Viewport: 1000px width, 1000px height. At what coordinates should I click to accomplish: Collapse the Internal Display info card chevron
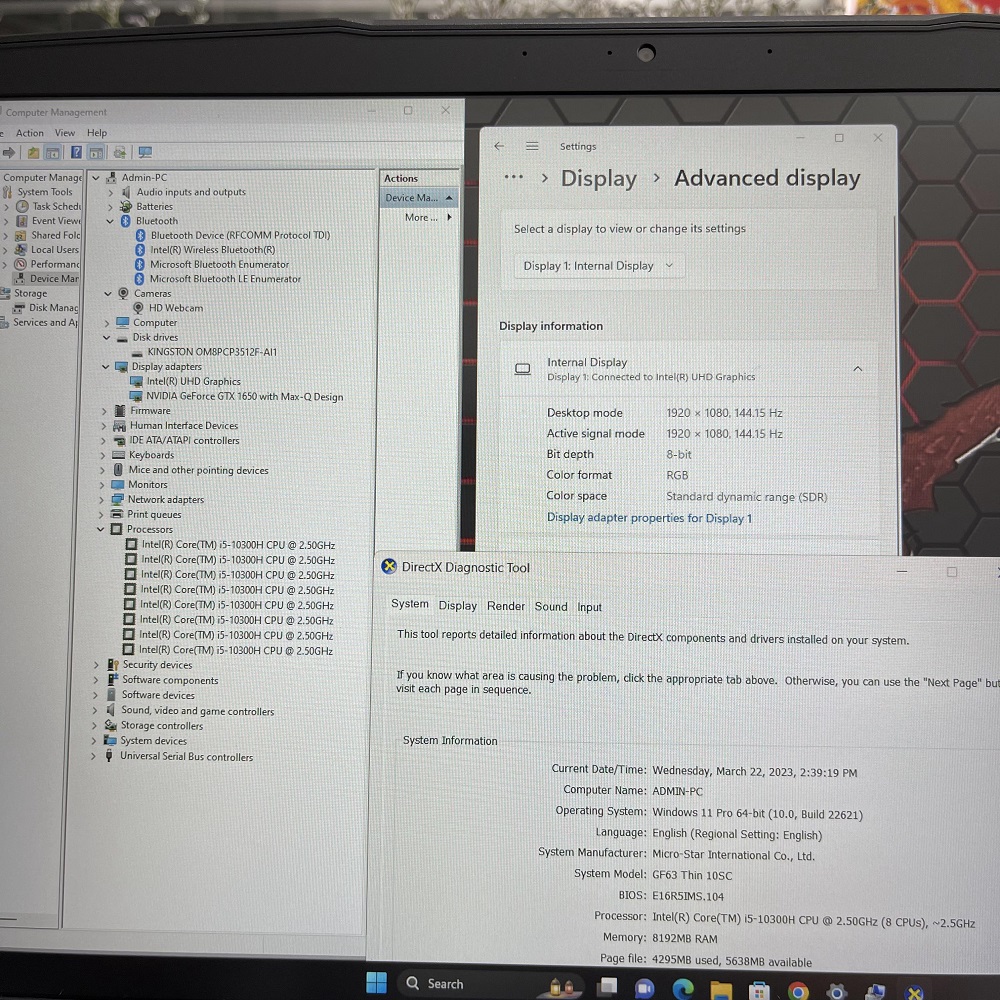pos(858,369)
